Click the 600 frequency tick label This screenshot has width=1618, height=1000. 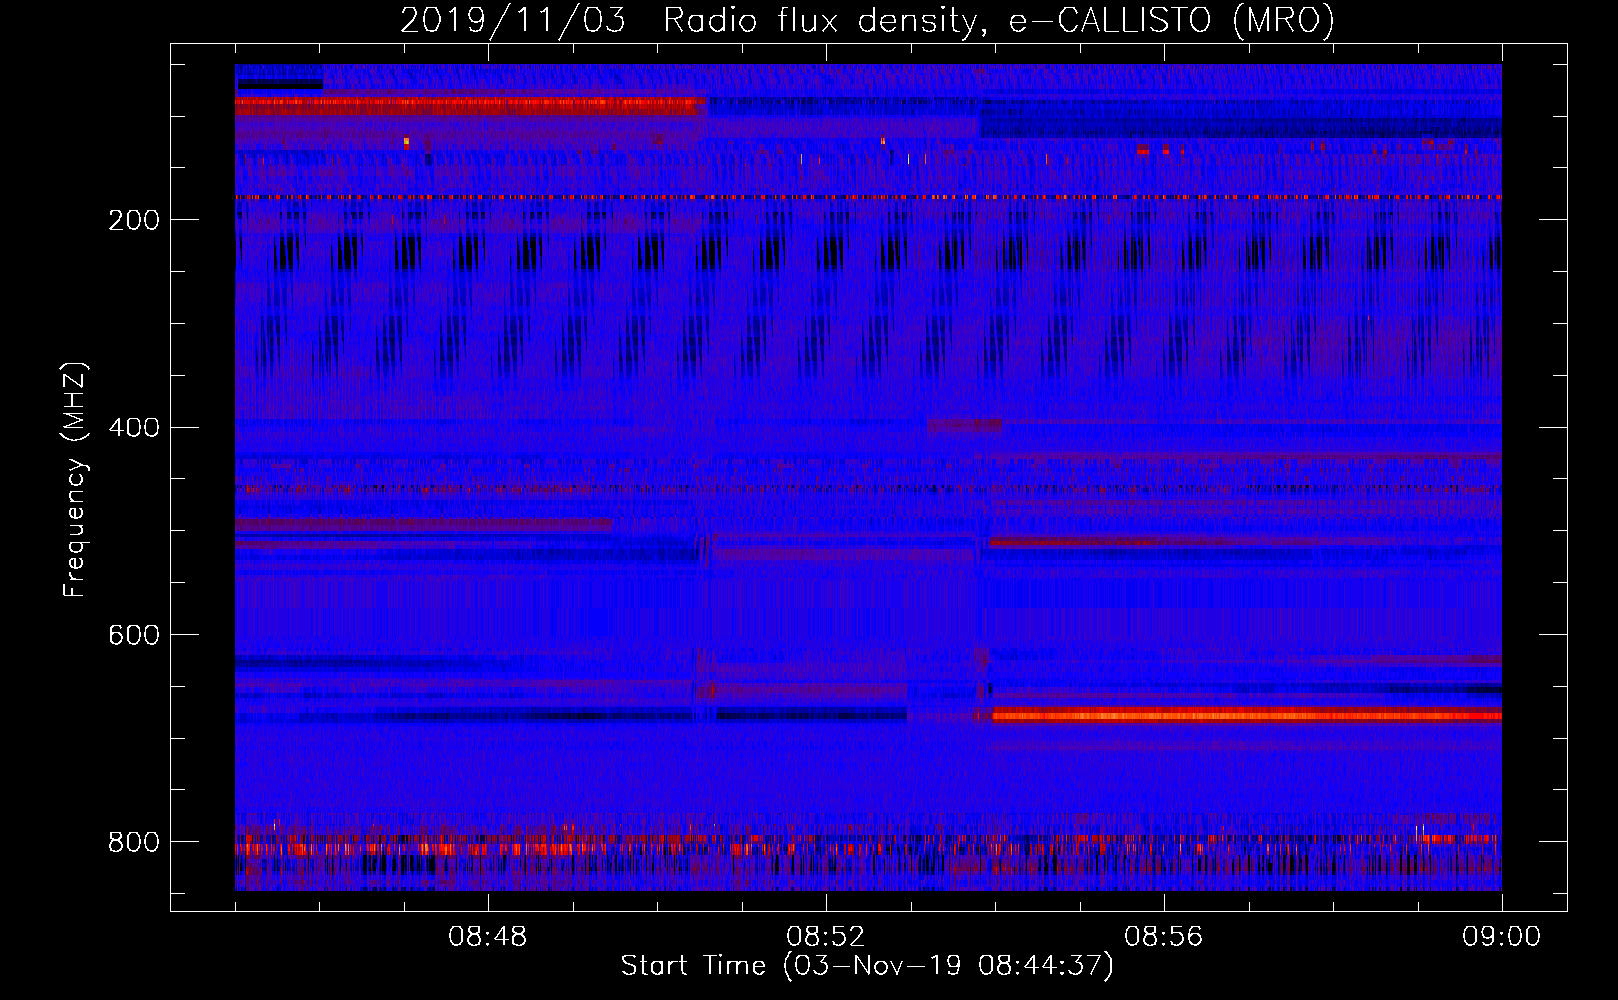pos(133,635)
